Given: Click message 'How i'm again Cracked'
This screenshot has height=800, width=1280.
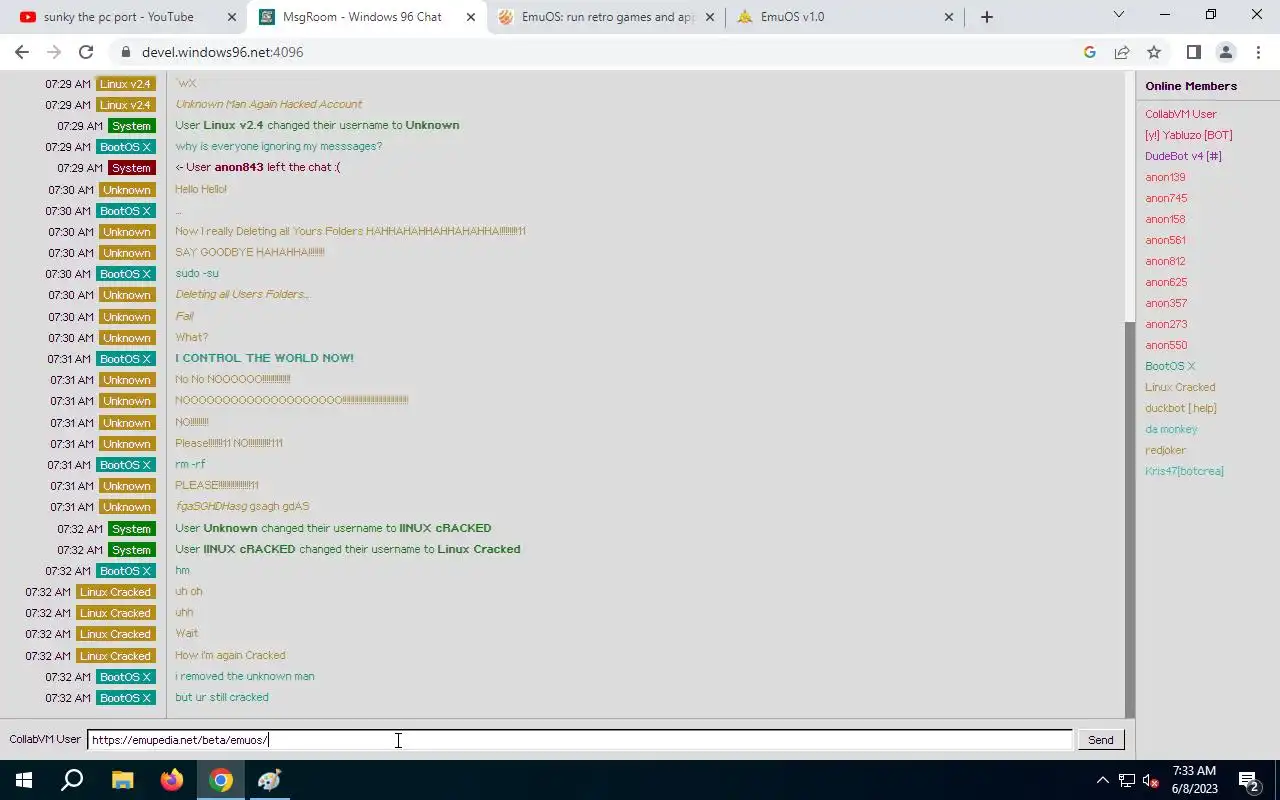Looking at the screenshot, I should click(x=230, y=655).
